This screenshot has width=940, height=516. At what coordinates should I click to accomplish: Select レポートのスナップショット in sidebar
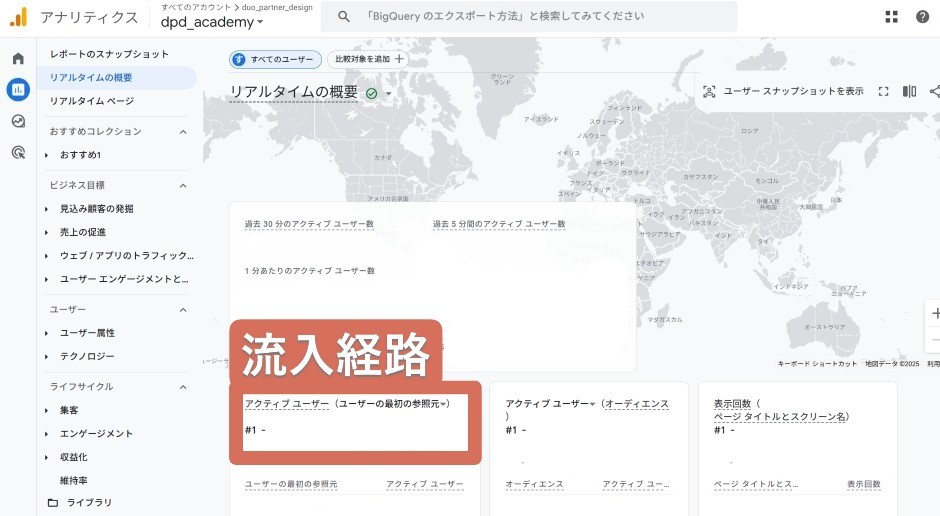(x=109, y=54)
